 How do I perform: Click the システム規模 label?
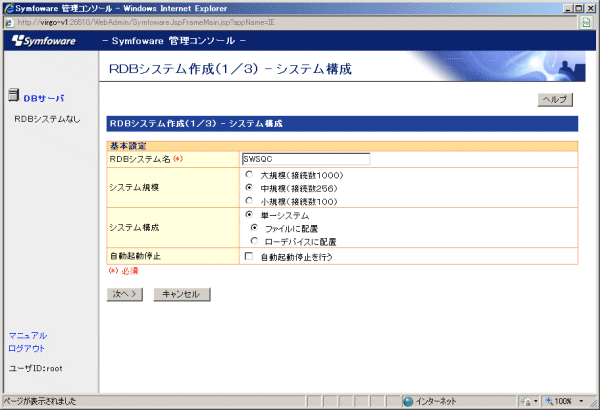click(134, 188)
